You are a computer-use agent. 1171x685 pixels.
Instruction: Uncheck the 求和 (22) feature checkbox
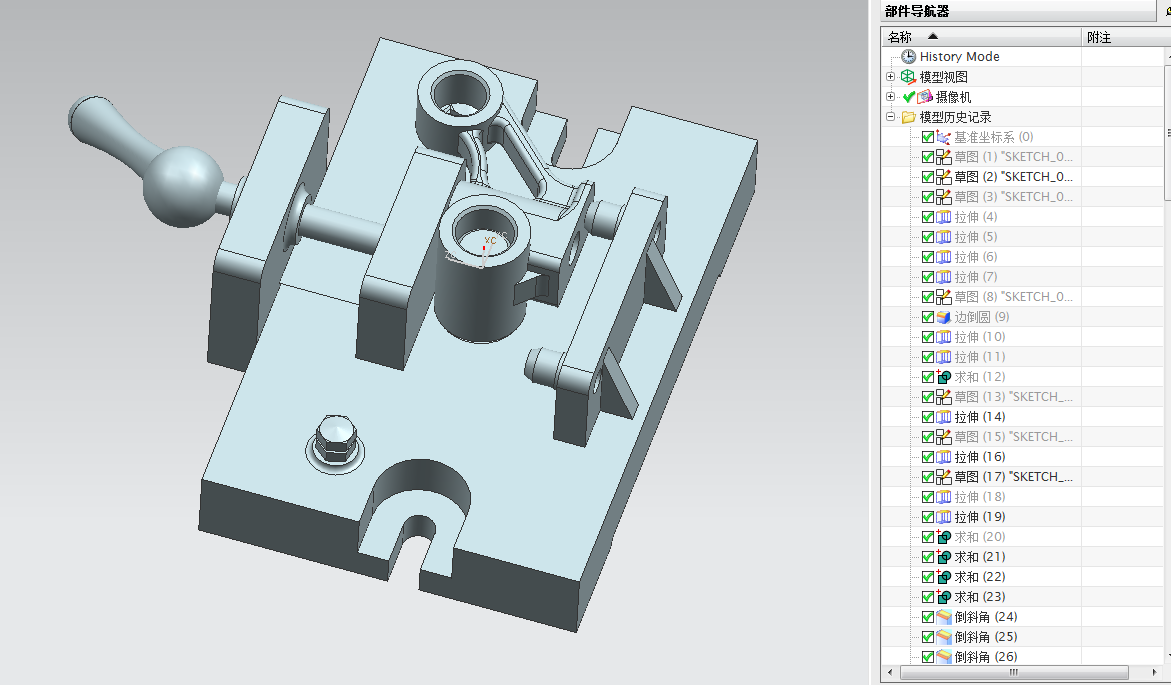pos(928,577)
